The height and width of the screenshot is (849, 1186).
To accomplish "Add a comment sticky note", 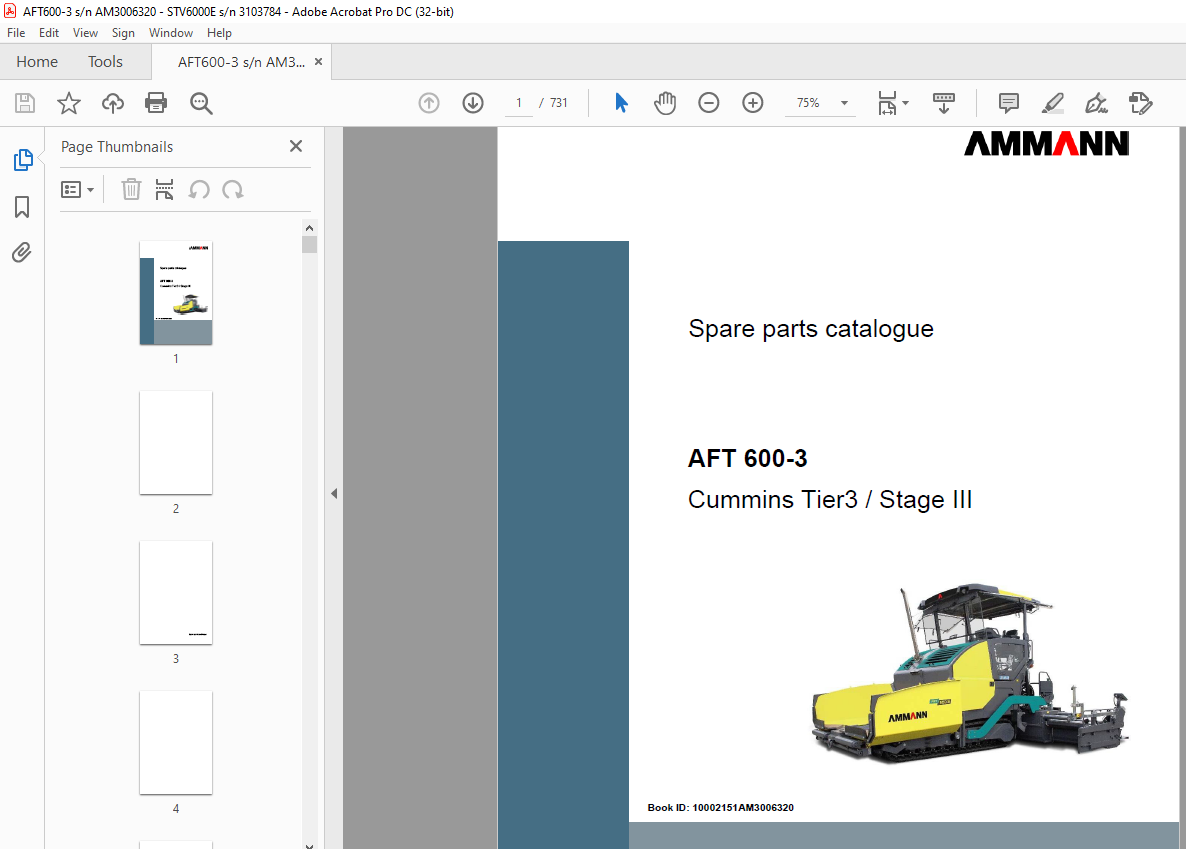I will point(1008,103).
